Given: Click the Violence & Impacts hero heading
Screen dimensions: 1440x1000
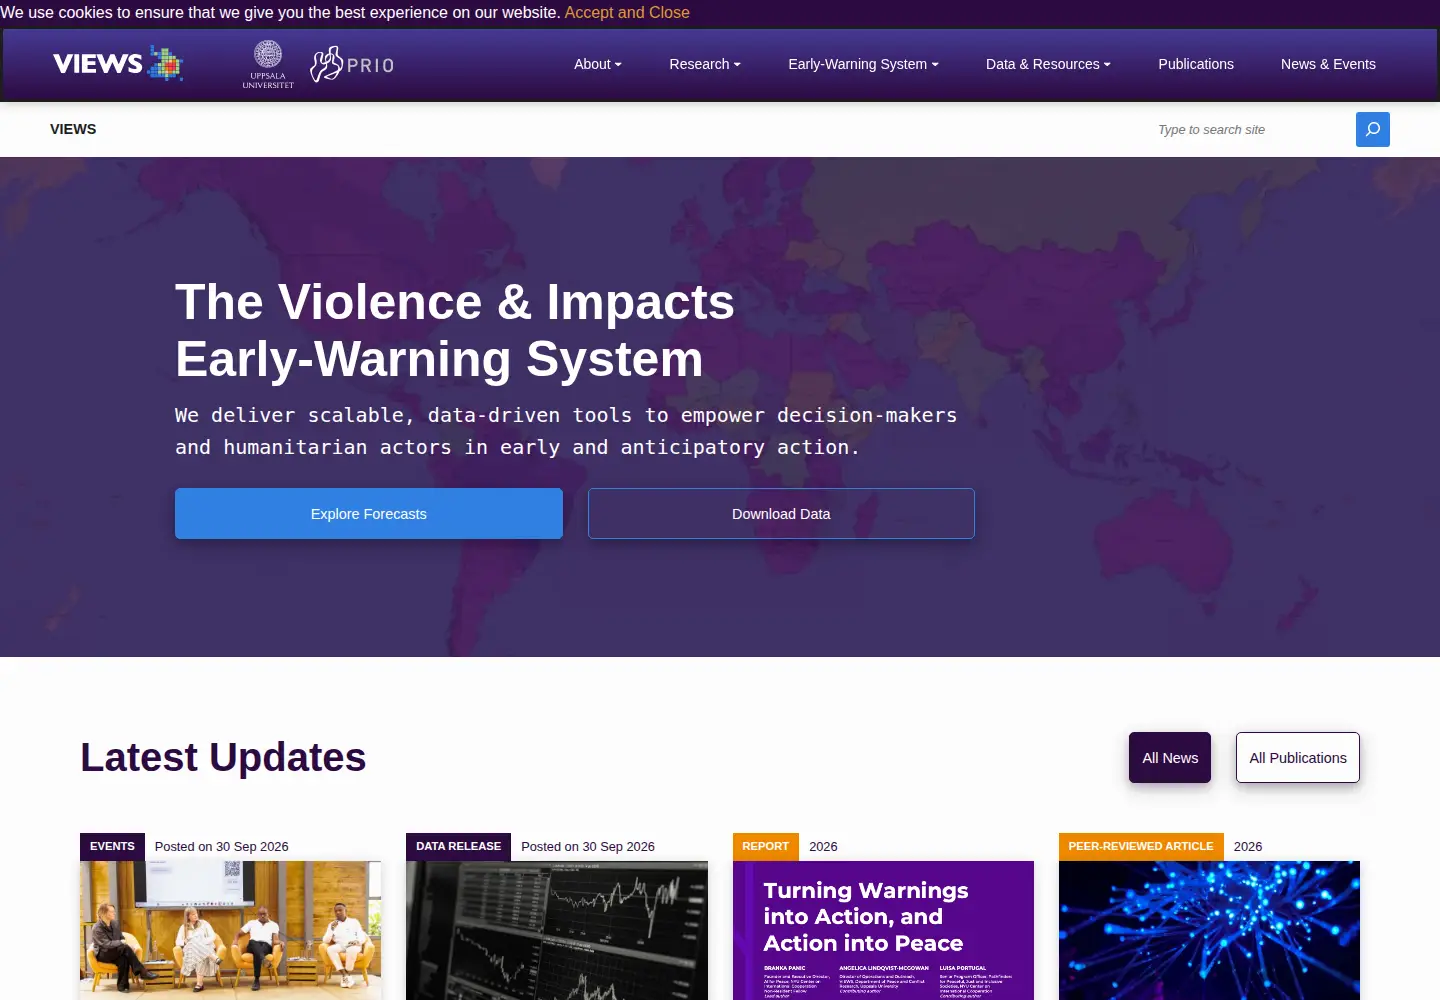Looking at the screenshot, I should (455, 330).
